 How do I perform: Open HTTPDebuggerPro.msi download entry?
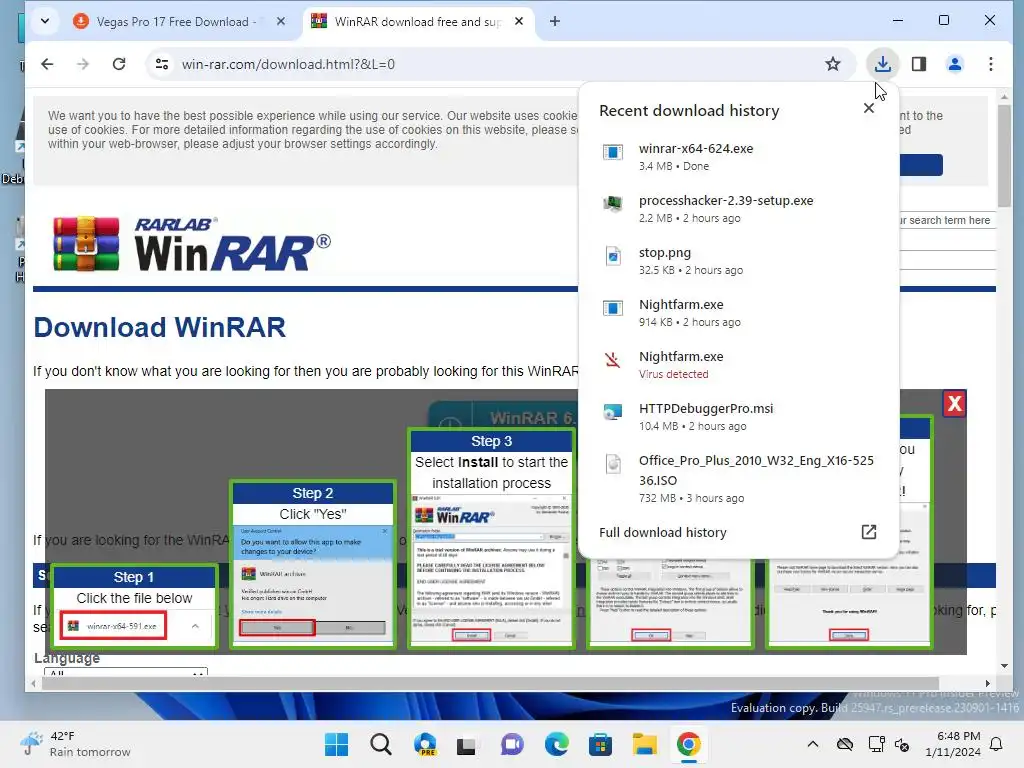pyautogui.click(x=738, y=417)
